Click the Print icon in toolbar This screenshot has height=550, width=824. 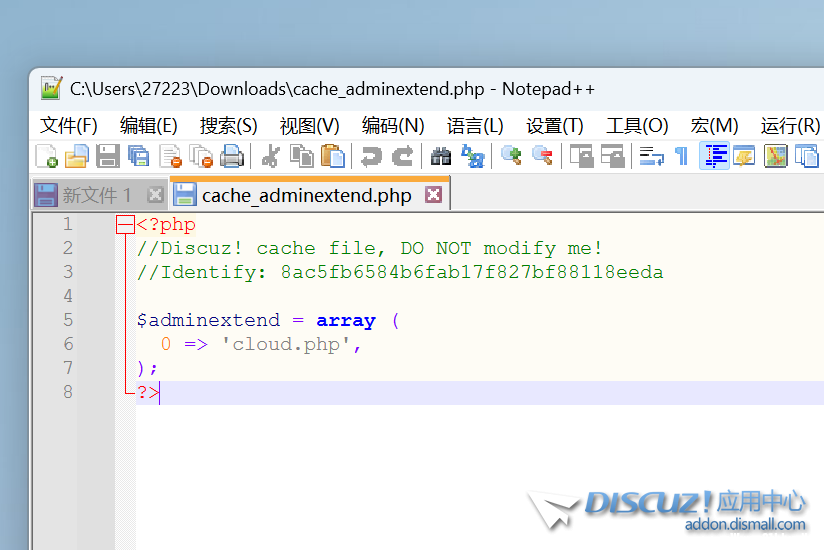pos(232,156)
